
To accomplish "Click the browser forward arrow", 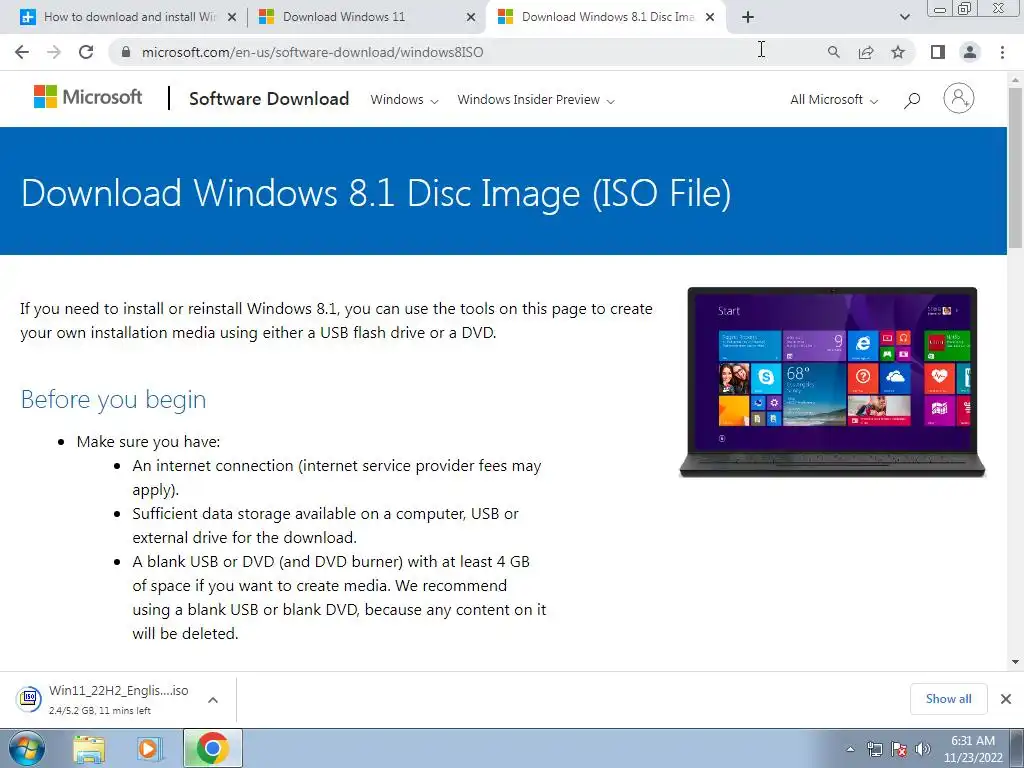I will coord(54,52).
